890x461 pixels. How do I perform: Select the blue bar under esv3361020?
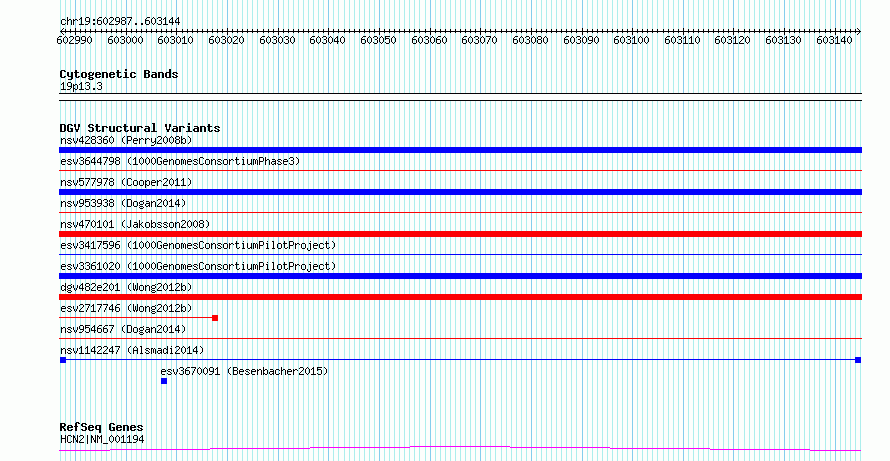(x=460, y=276)
